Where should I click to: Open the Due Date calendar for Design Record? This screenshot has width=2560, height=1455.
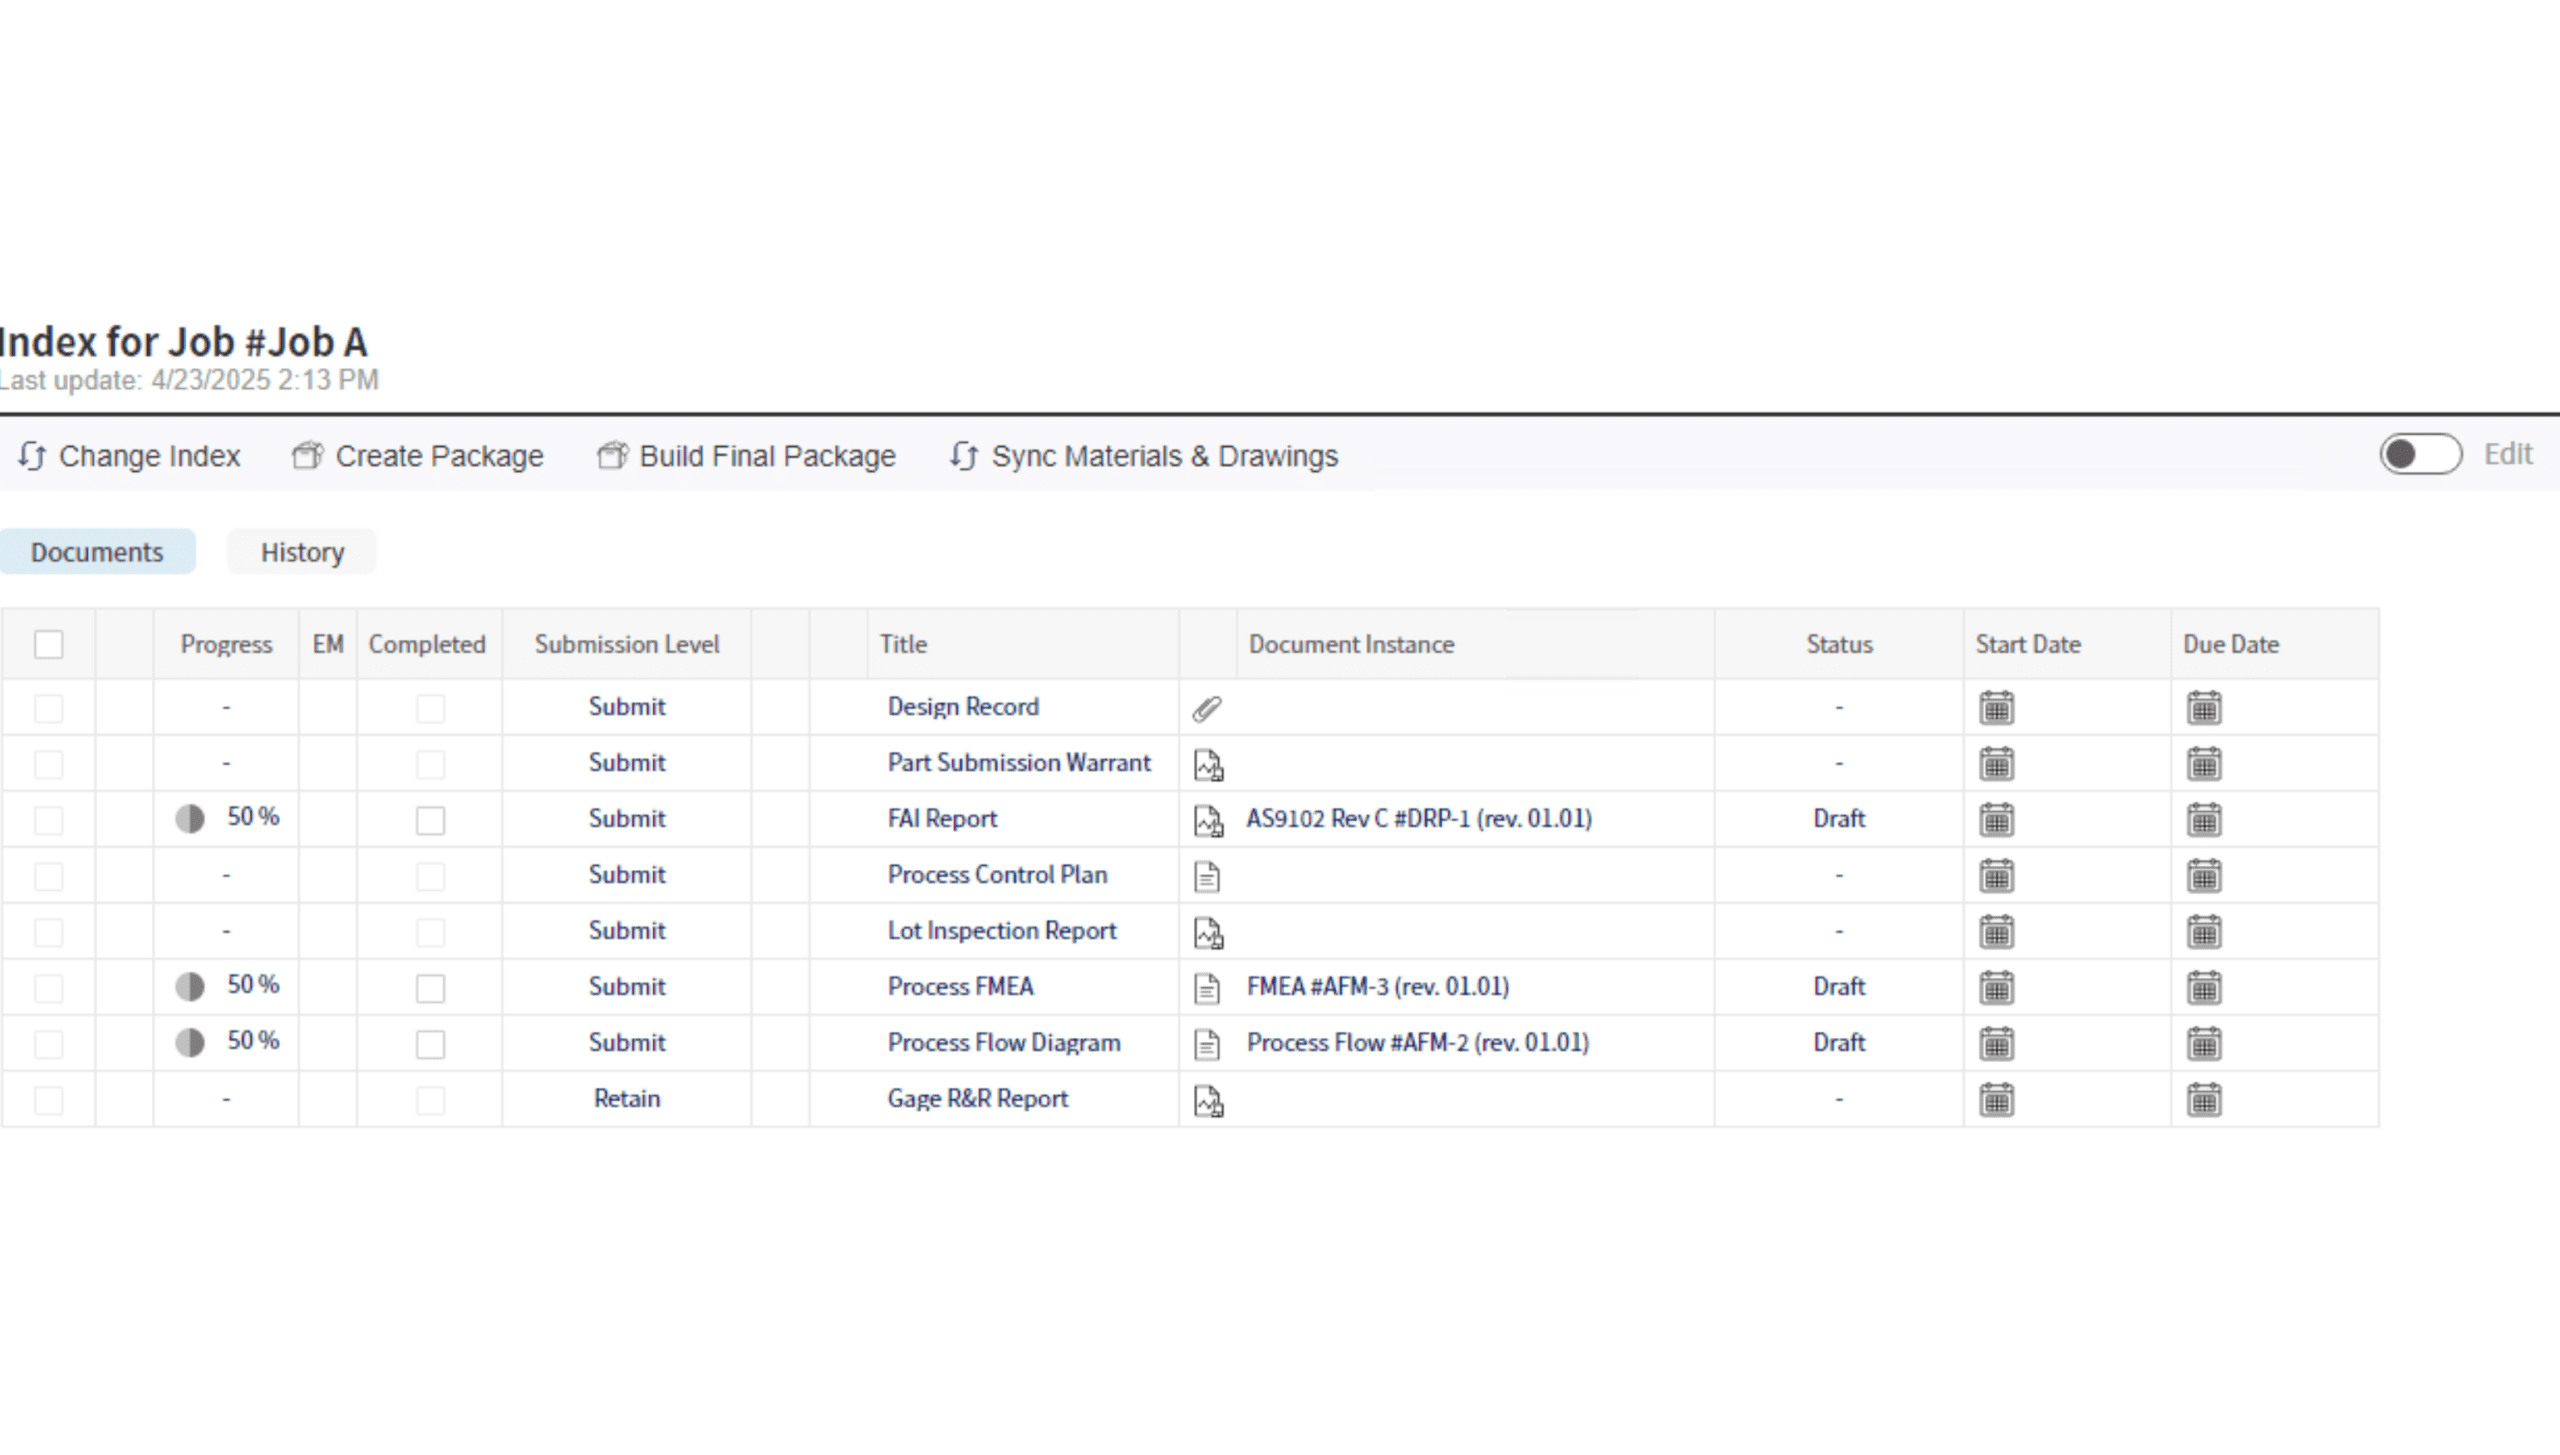point(2204,708)
